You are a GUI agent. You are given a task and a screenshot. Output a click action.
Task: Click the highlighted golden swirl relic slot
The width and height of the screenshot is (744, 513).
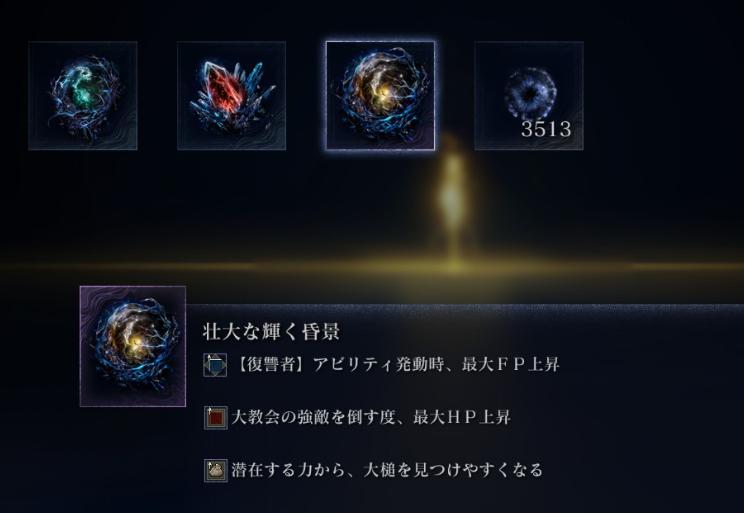[381, 96]
